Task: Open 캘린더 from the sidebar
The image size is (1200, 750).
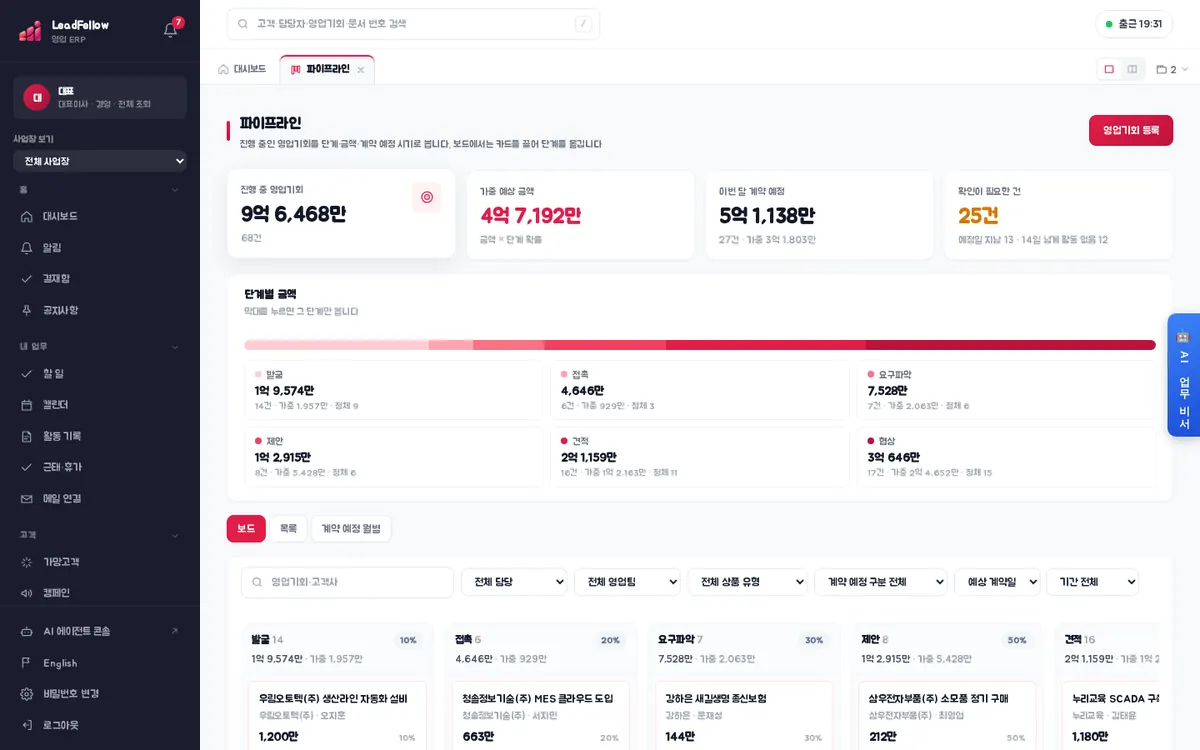Action: pos(100,405)
